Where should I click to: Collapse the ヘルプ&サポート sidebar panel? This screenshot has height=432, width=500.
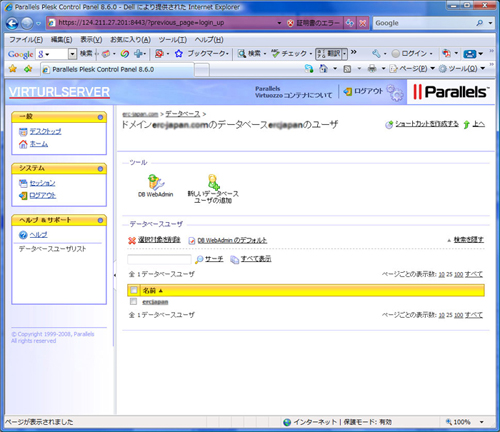click(x=100, y=220)
